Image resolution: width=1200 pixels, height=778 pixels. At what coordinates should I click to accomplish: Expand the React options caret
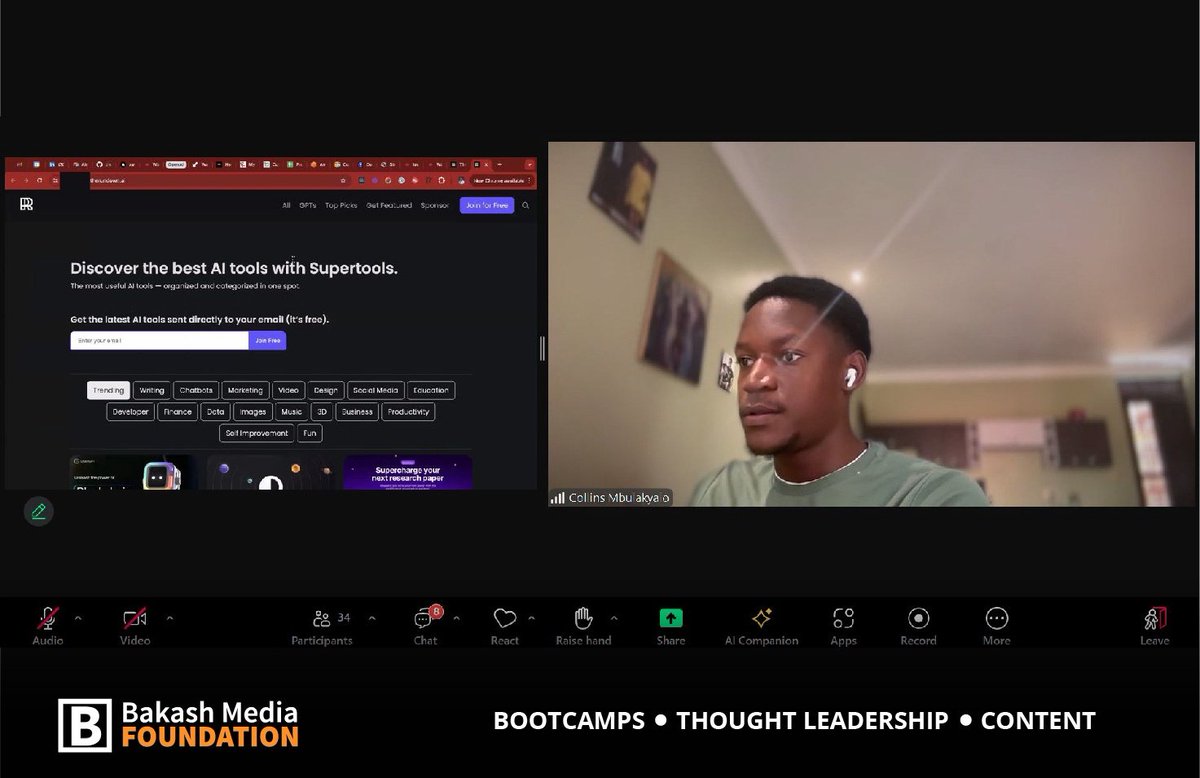532,618
